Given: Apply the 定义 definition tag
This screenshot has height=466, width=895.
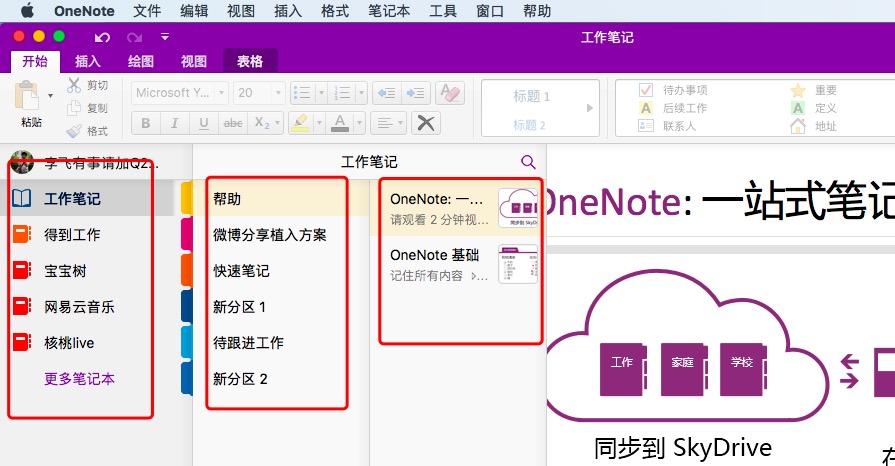Looking at the screenshot, I should 813,108.
